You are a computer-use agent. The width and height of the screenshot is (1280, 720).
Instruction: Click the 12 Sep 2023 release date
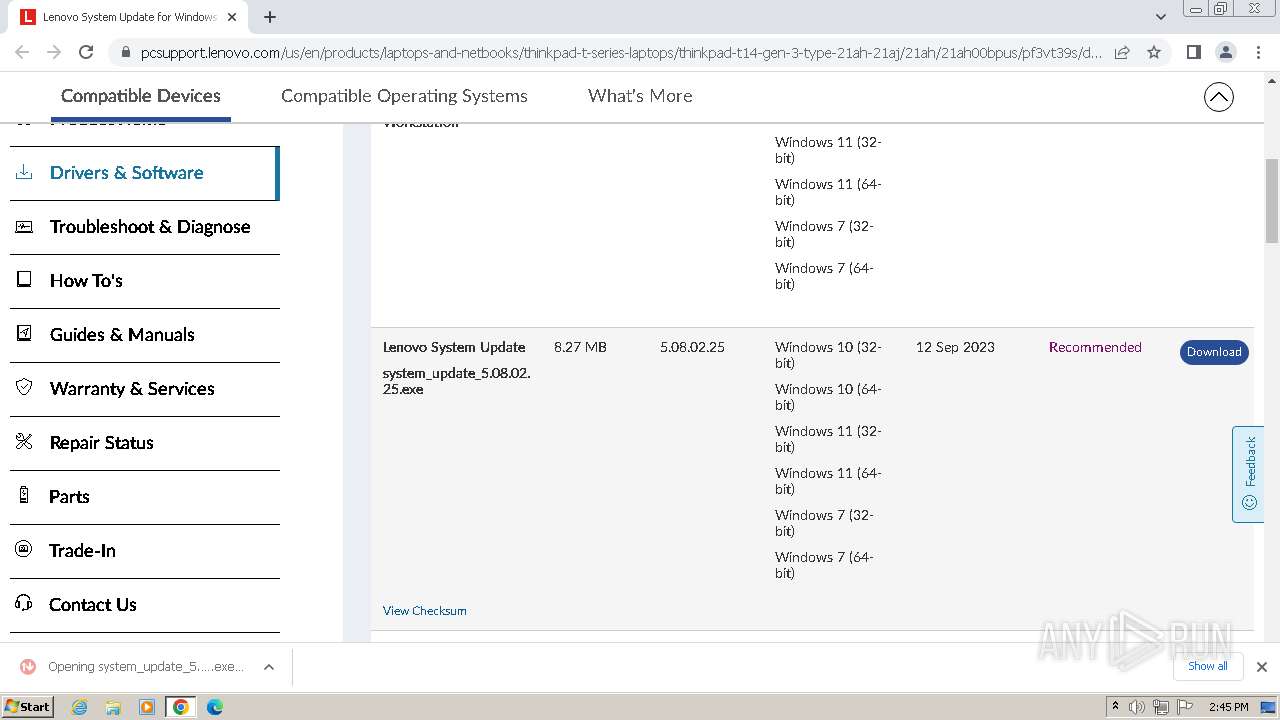pos(955,347)
